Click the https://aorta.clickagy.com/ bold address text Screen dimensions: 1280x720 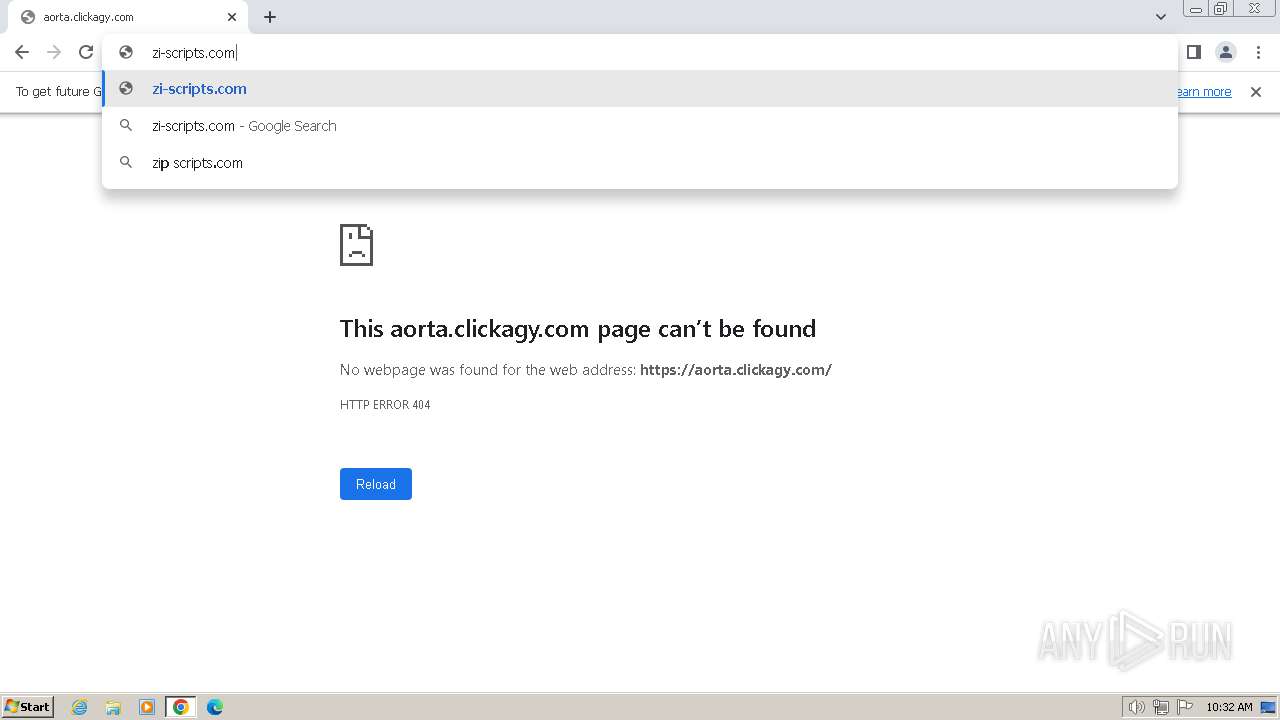pos(736,370)
